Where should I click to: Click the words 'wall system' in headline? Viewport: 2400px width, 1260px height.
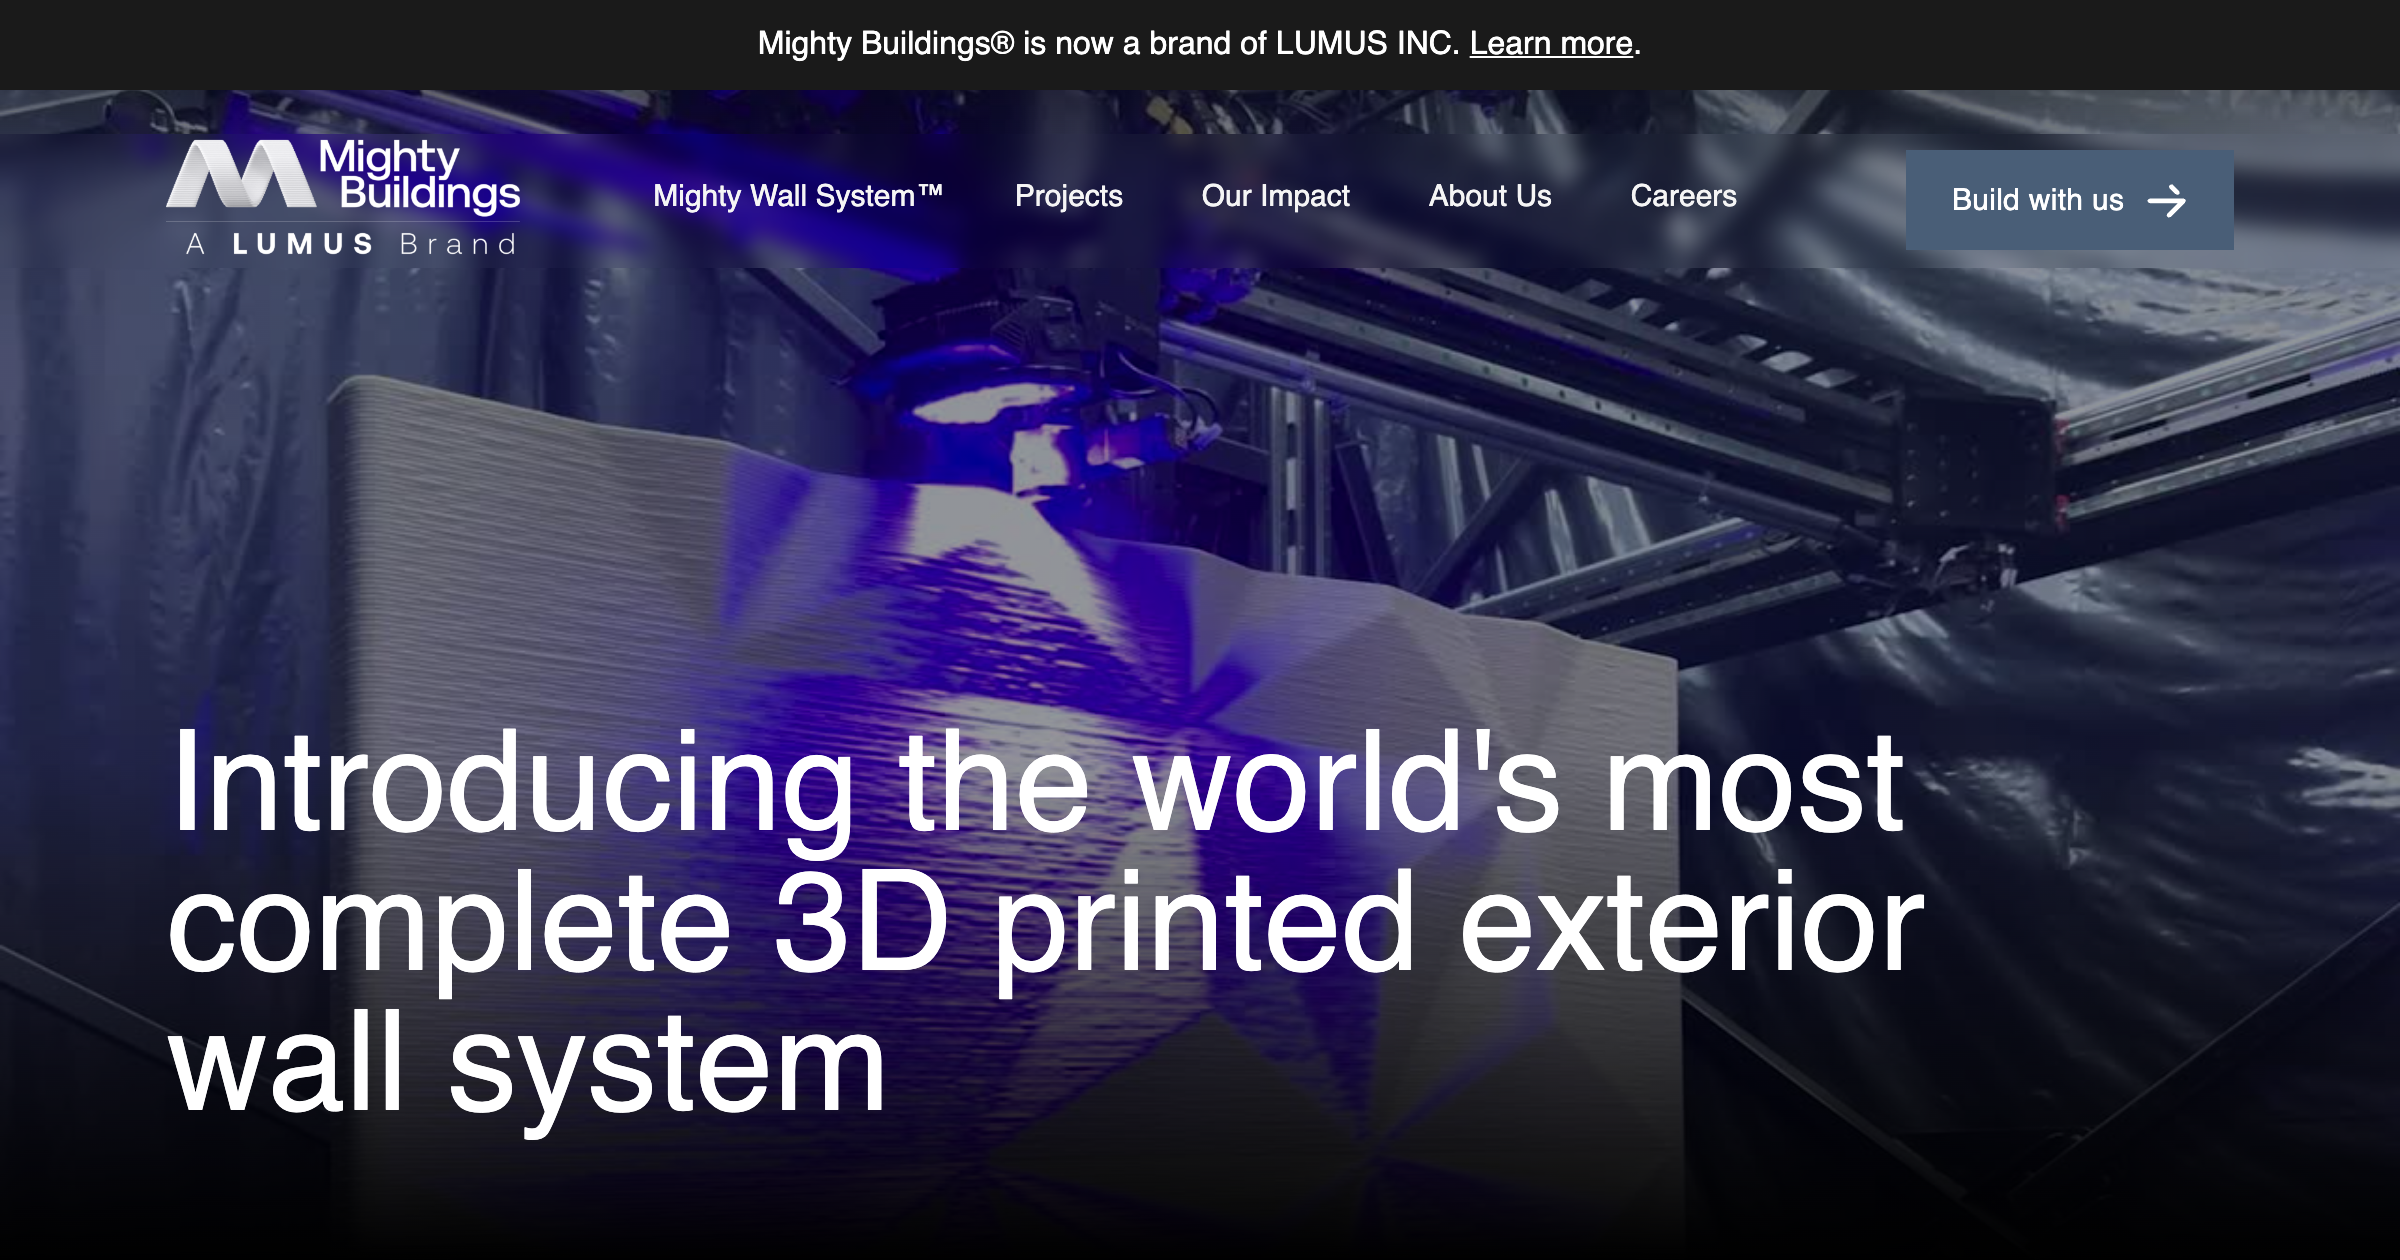tap(527, 1062)
